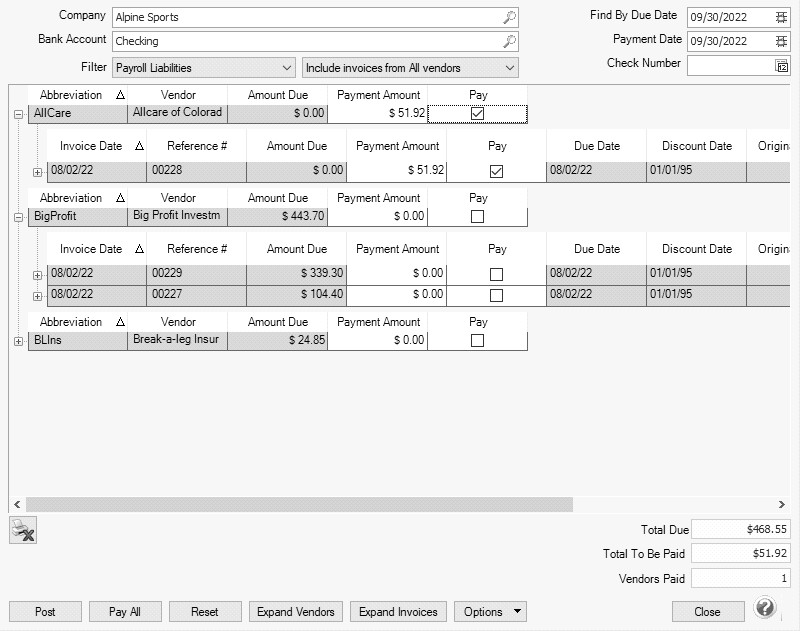
Task: Click the Pay All button
Action: pyautogui.click(x=126, y=612)
